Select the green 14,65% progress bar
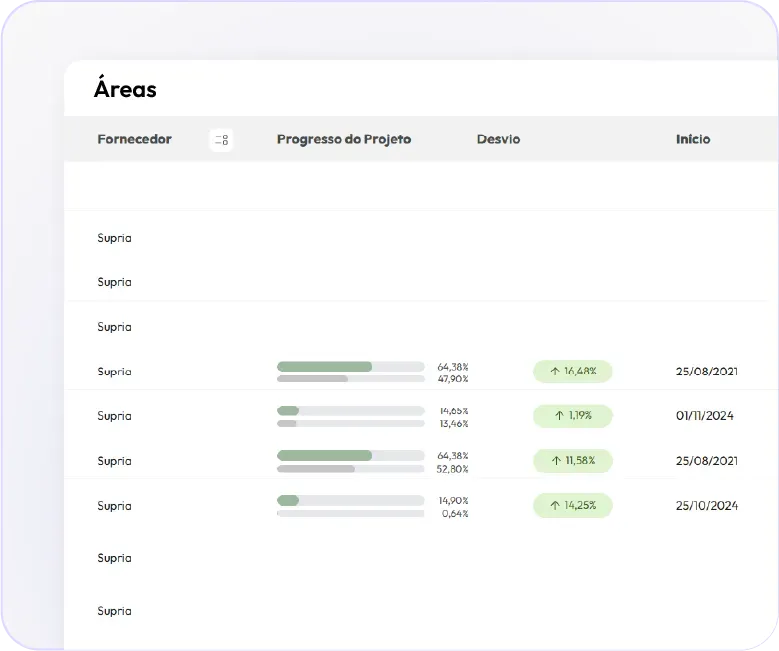 pyautogui.click(x=288, y=411)
